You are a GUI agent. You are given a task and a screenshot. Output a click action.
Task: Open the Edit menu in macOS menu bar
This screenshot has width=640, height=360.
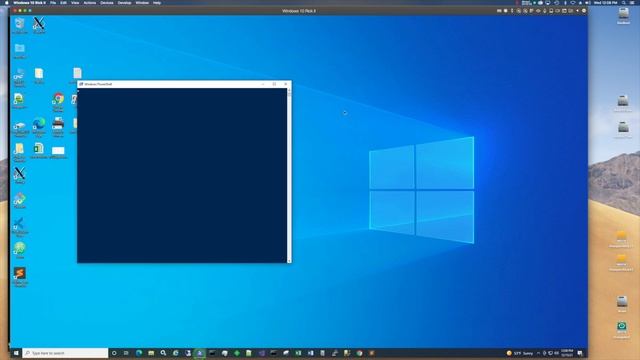(63, 2)
